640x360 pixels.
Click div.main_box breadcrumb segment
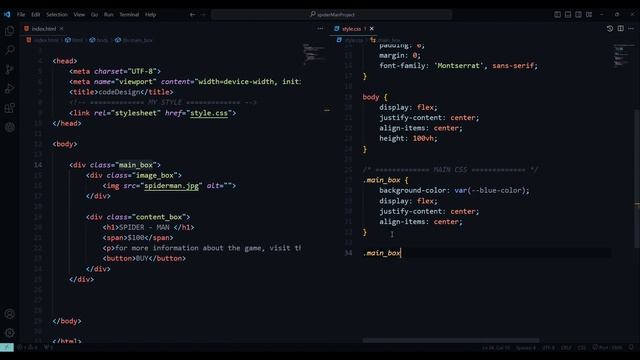134,40
